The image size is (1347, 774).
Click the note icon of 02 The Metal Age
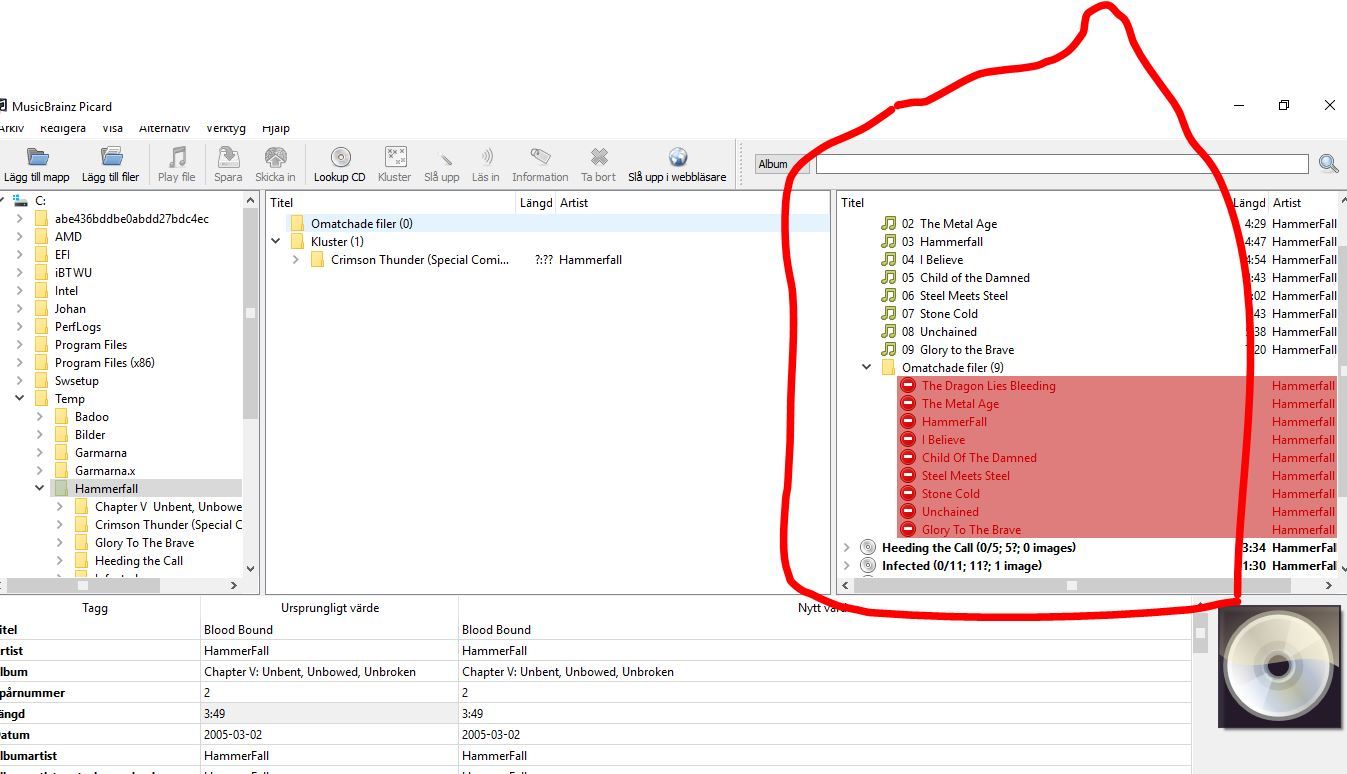click(888, 224)
